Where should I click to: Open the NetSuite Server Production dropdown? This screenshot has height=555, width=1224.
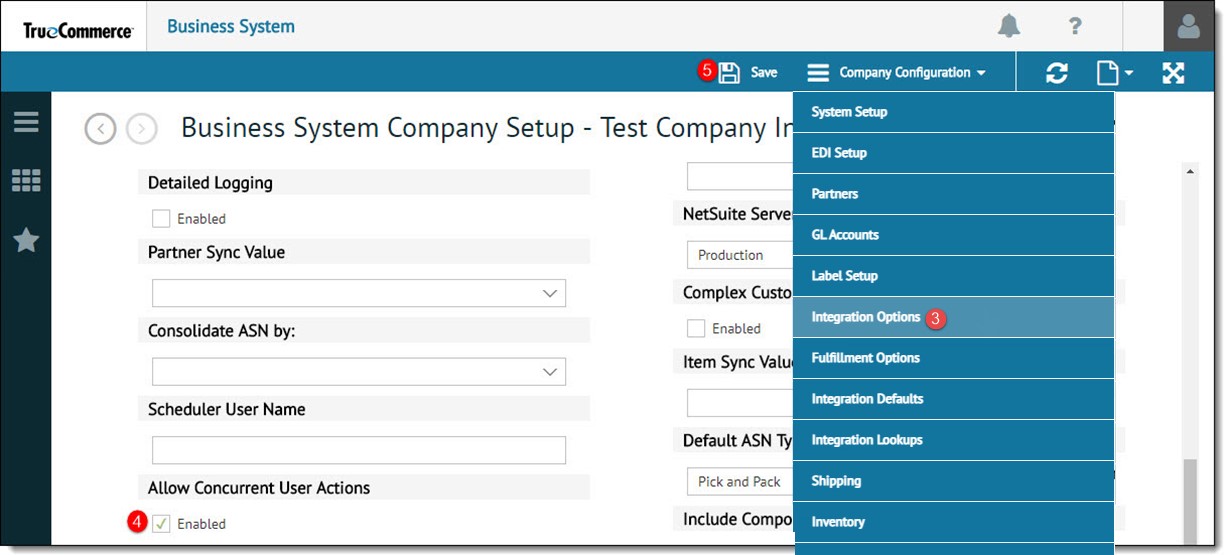tap(740, 255)
